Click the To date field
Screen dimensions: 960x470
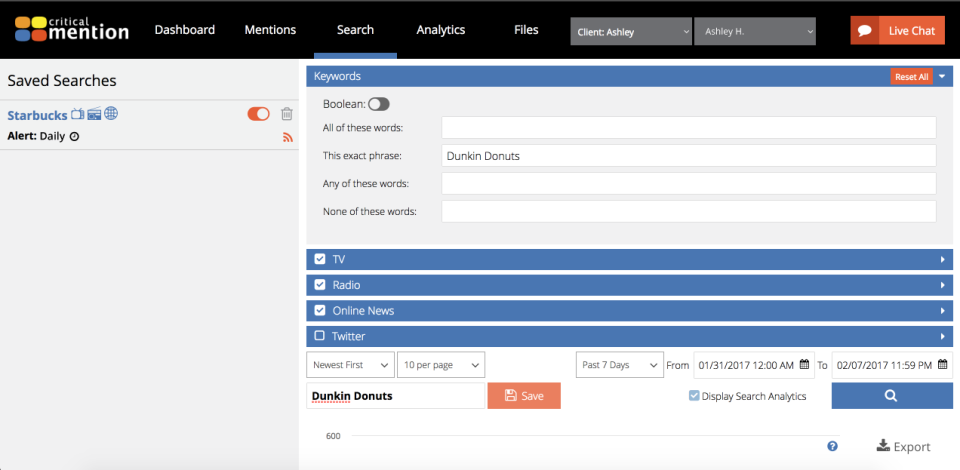click(892, 365)
